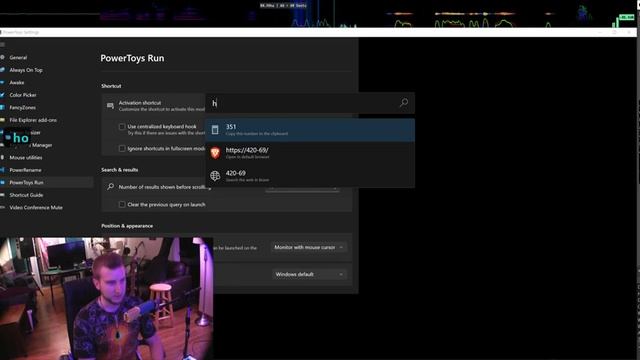This screenshot has height=360, width=640.
Task: Click the Shortcut section heading
Action: [111, 86]
